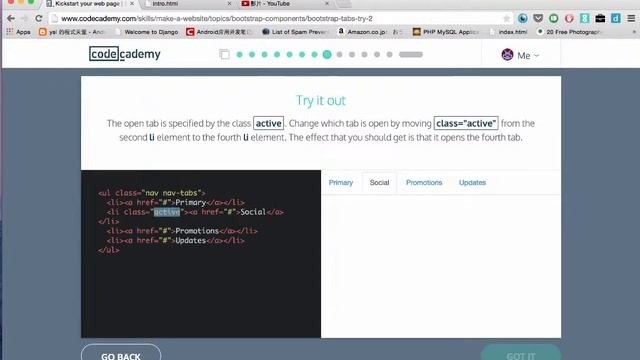Open the black briefcase extension icon
The width and height of the screenshot is (640, 360).
(x=600, y=18)
